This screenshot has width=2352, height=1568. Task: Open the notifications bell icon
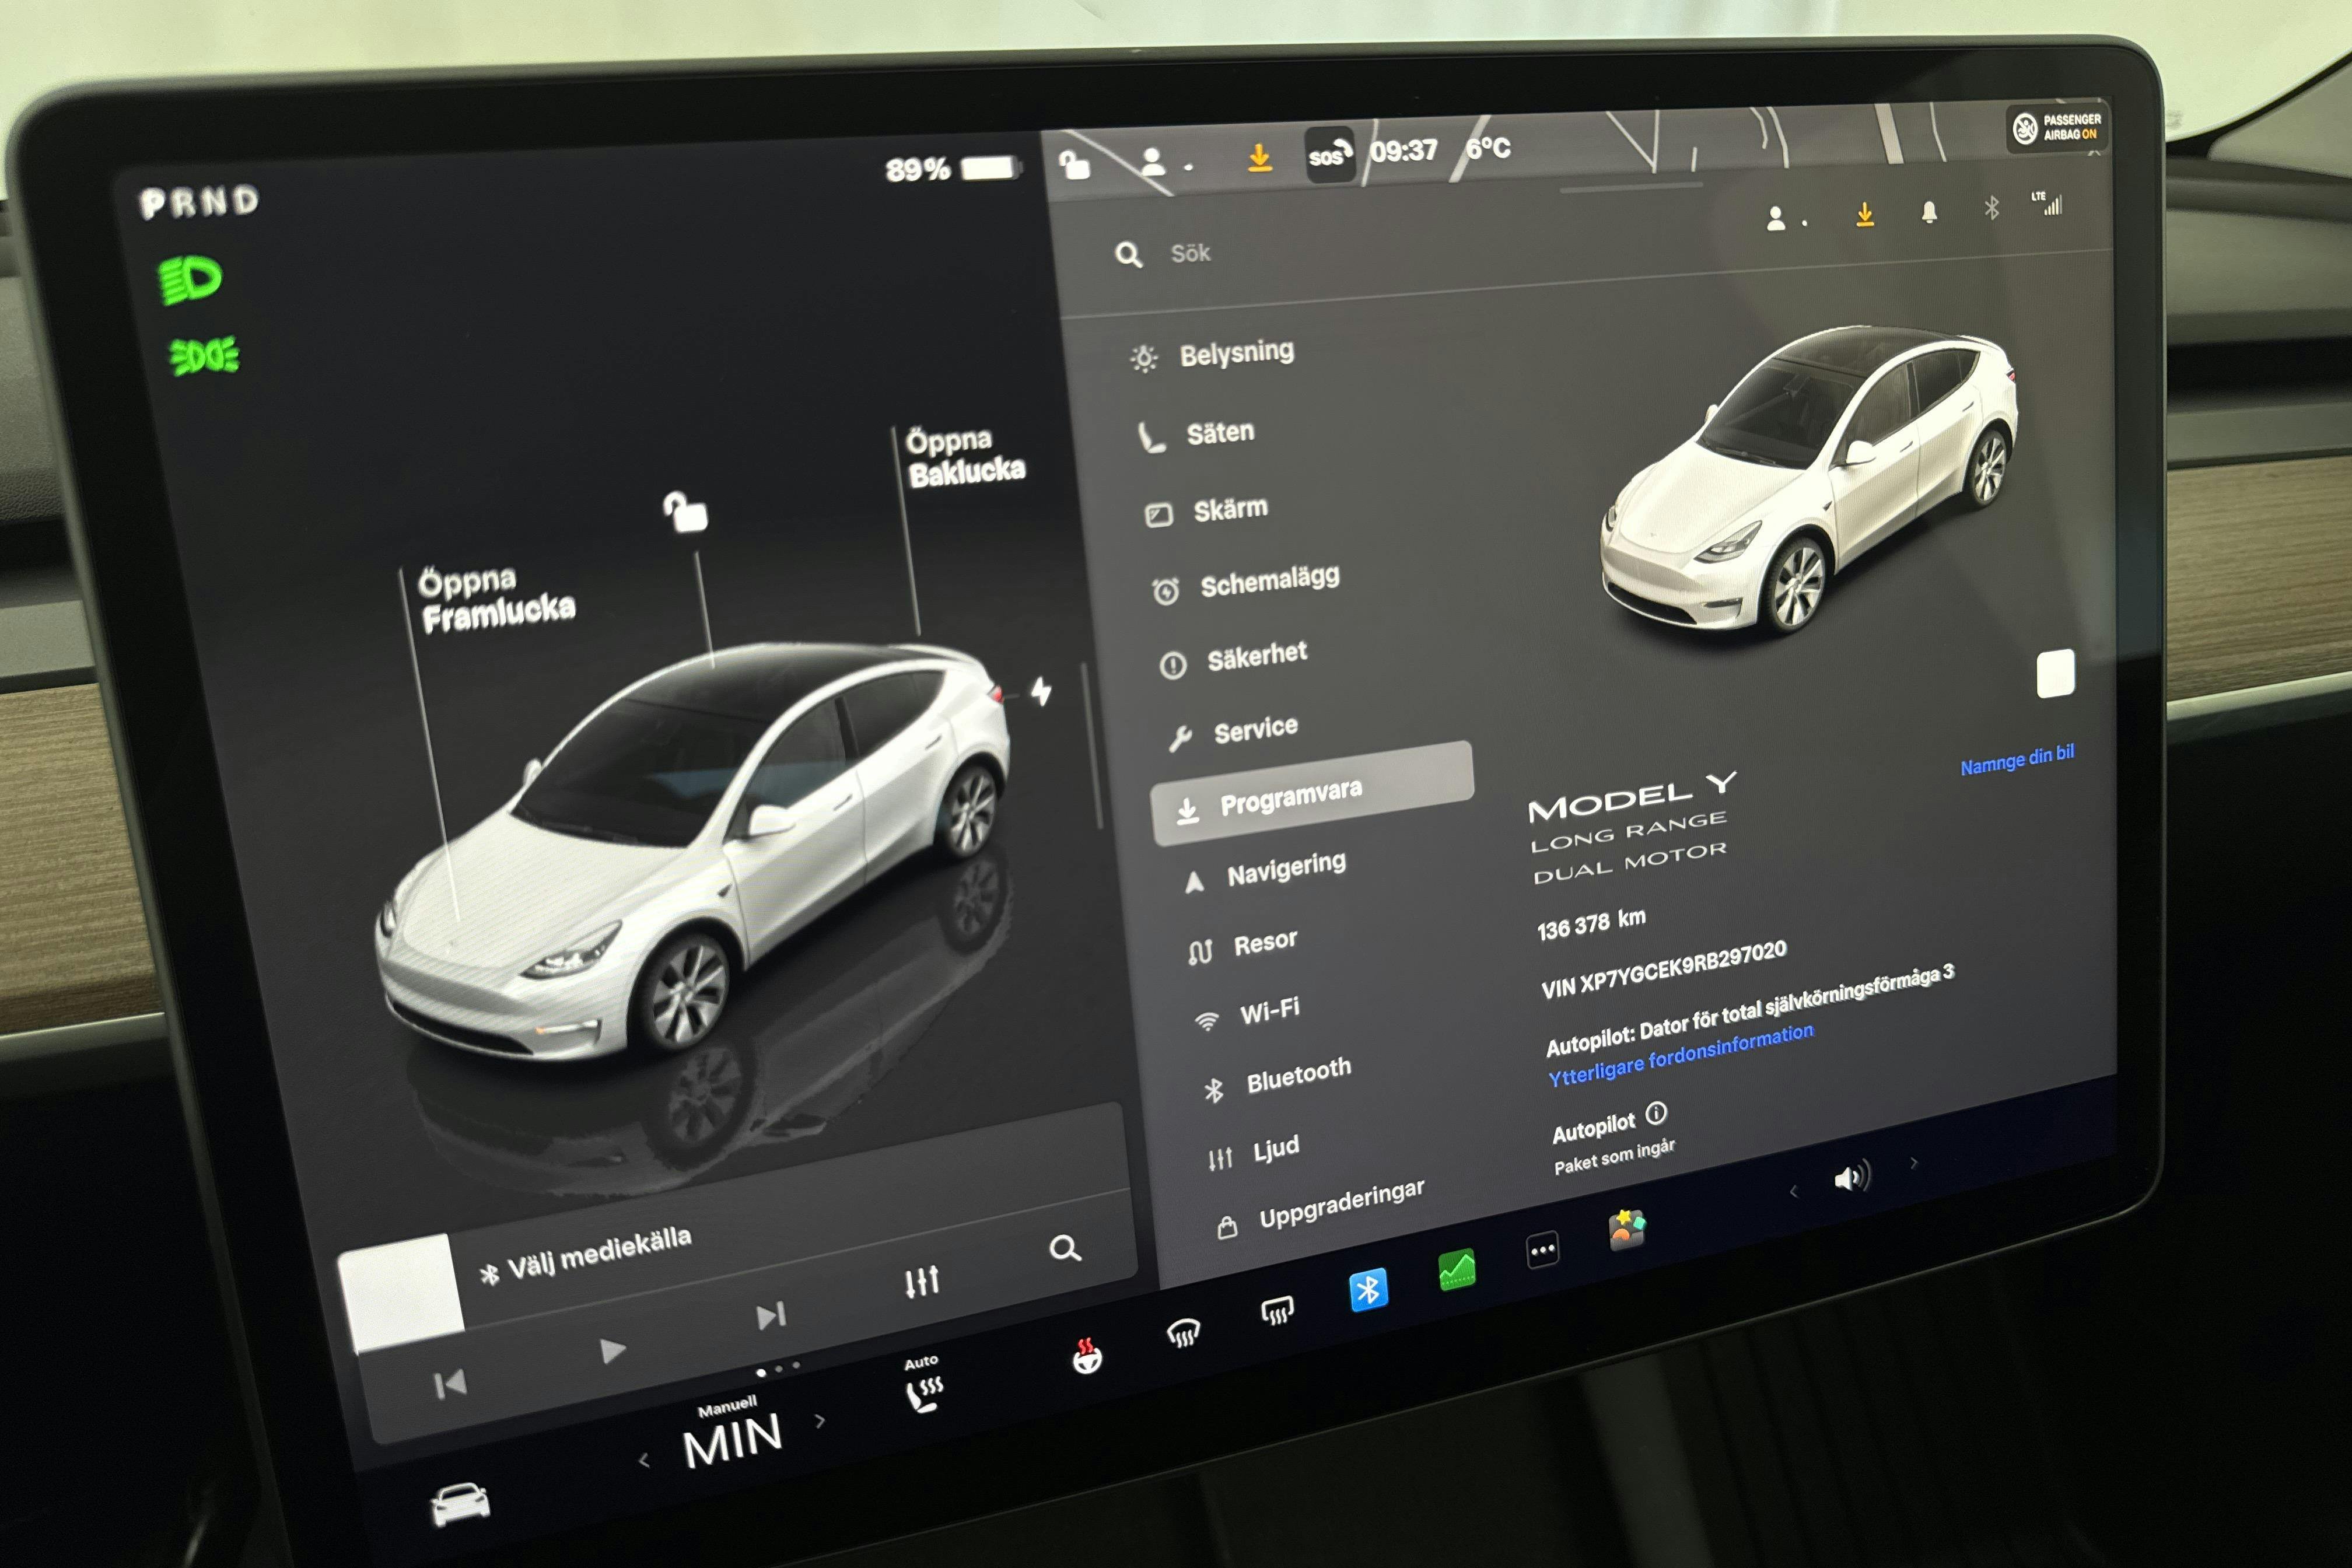[1929, 210]
